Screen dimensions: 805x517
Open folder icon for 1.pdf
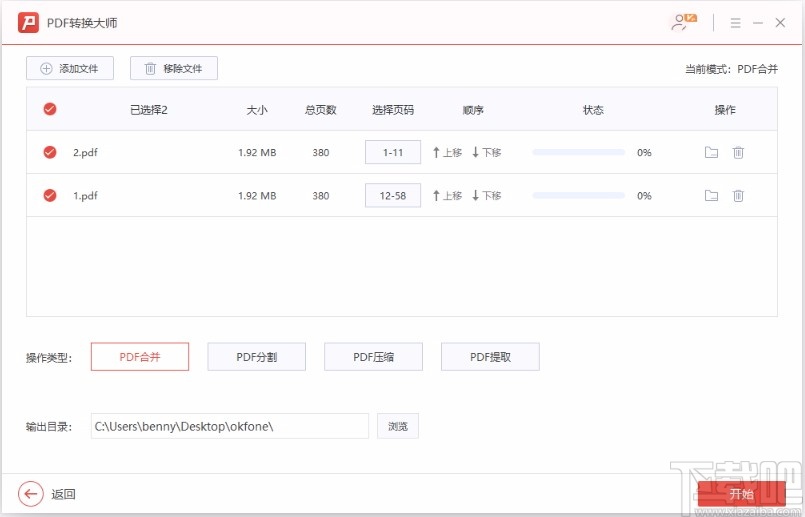pyautogui.click(x=711, y=196)
